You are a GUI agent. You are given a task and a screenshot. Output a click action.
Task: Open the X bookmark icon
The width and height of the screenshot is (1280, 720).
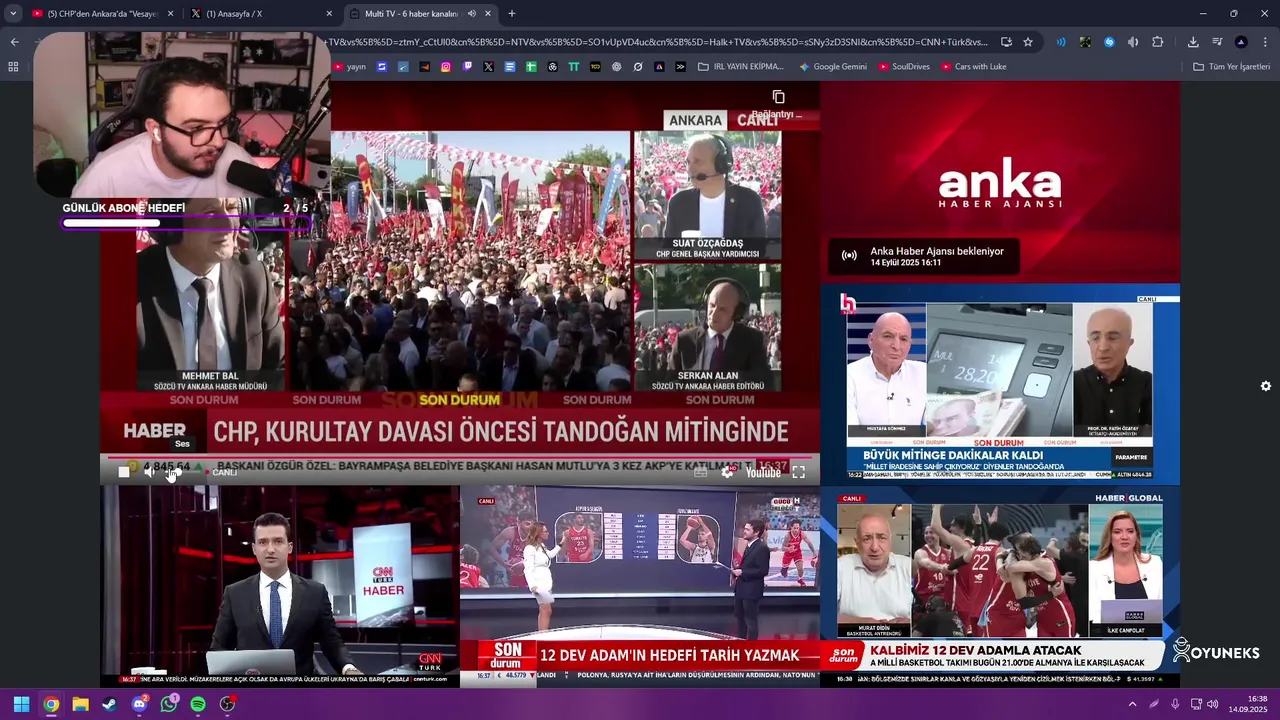tap(488, 67)
